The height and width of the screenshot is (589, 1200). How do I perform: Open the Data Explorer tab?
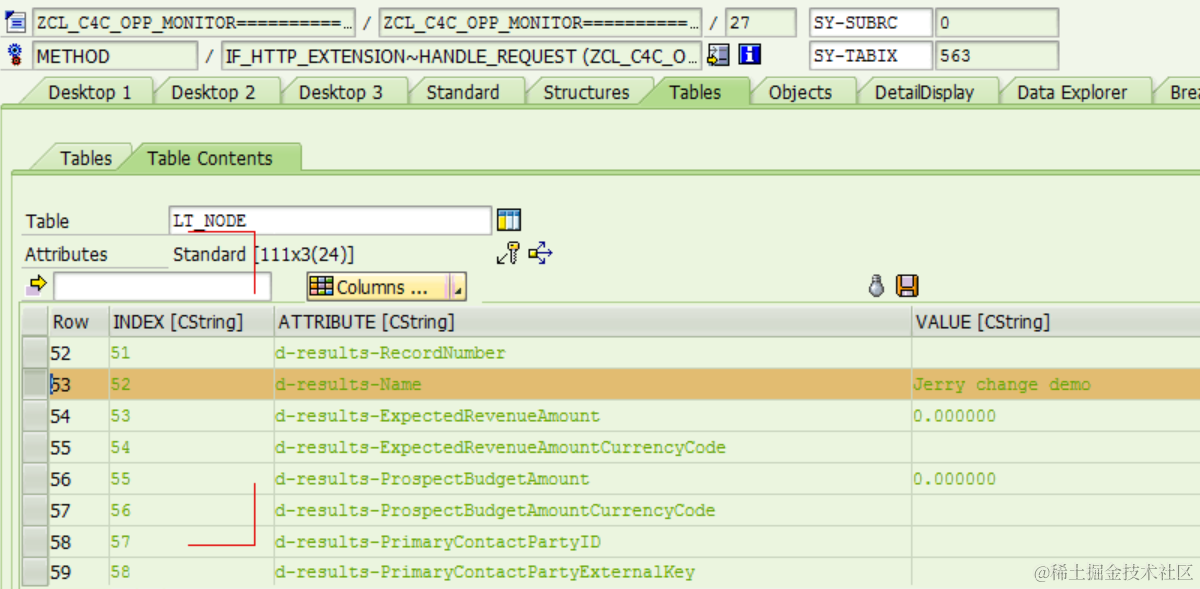pos(1071,92)
